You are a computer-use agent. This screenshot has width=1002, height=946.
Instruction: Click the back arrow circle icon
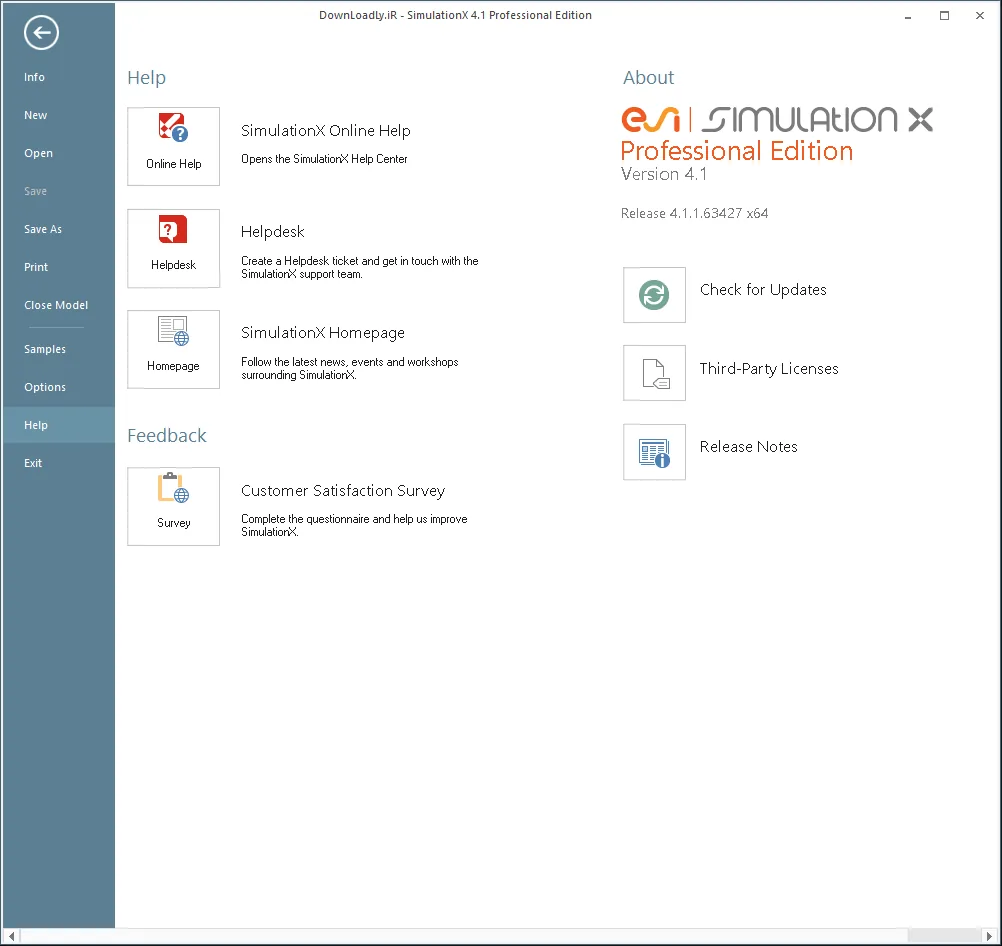pyautogui.click(x=42, y=33)
